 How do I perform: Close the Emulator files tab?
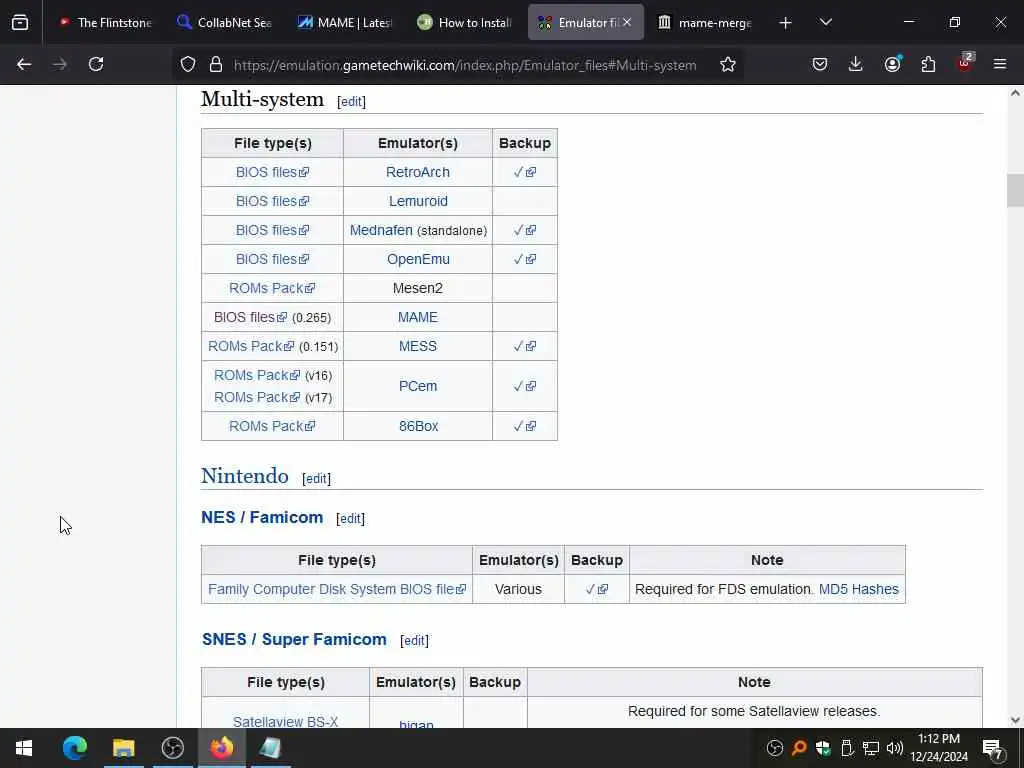(627, 22)
